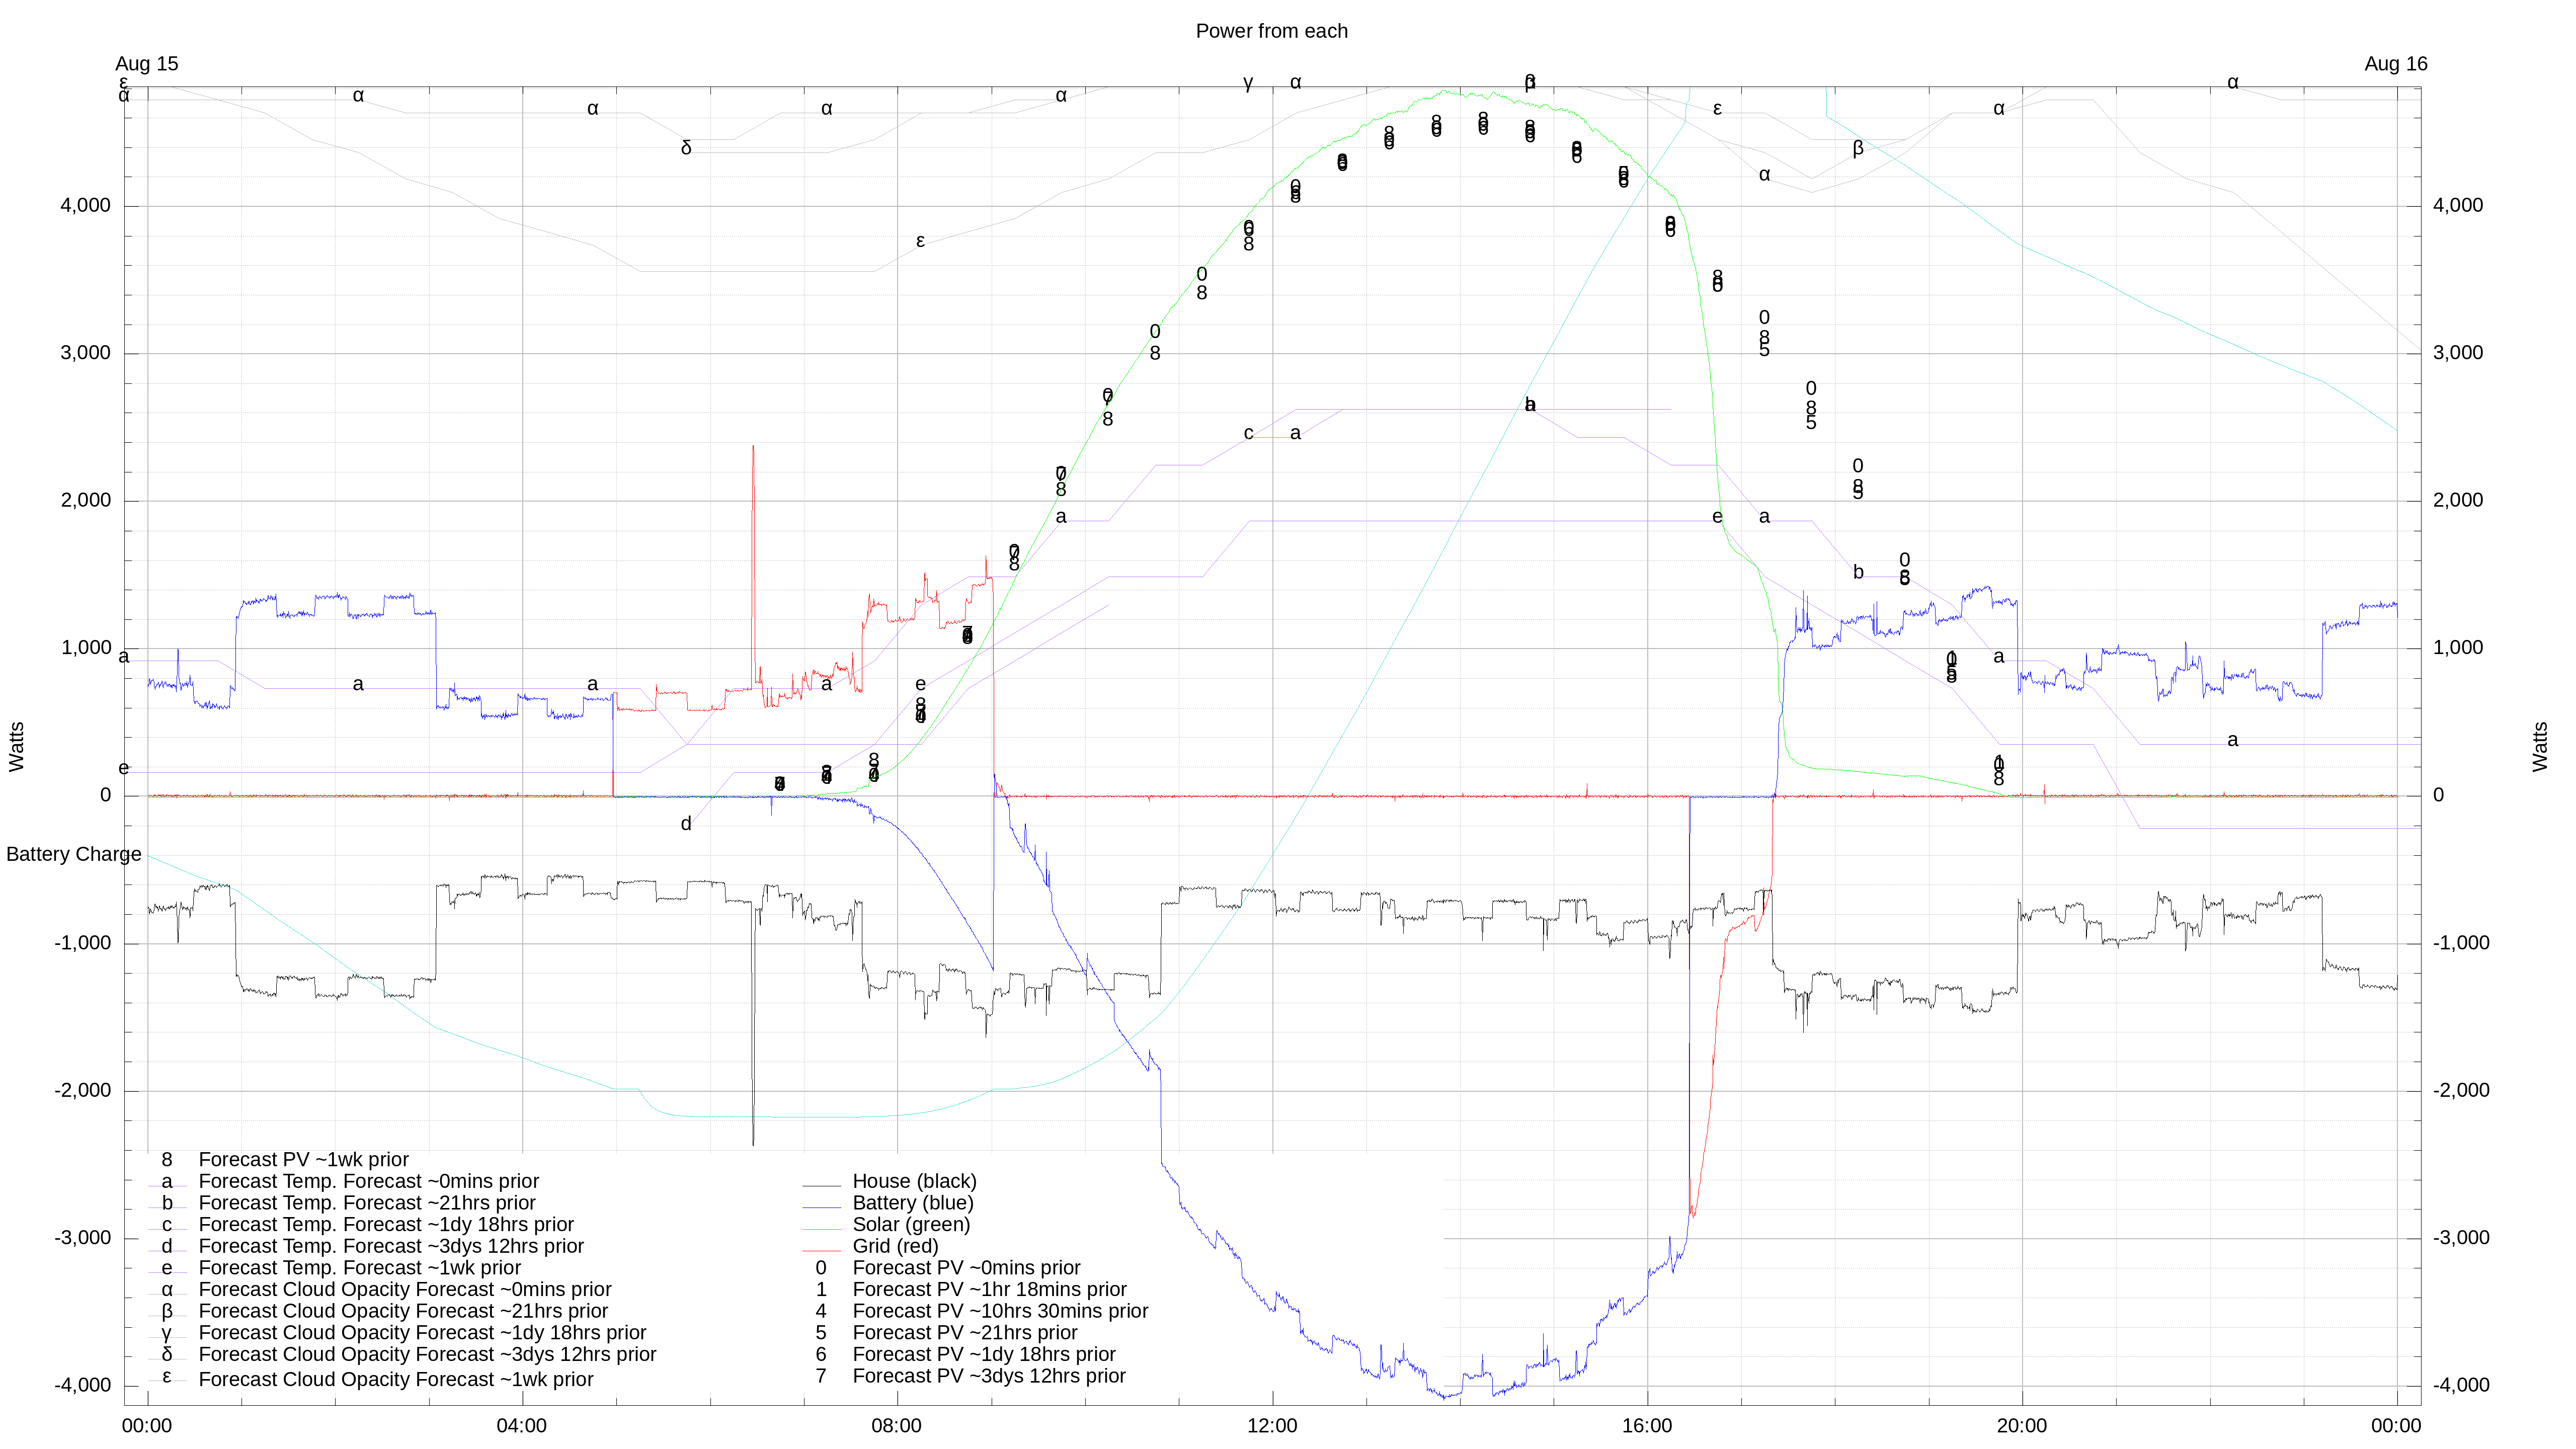This screenshot has height=1449, width=2576.
Task: Click the '16:00' x-axis tick label
Action: tap(1647, 1426)
